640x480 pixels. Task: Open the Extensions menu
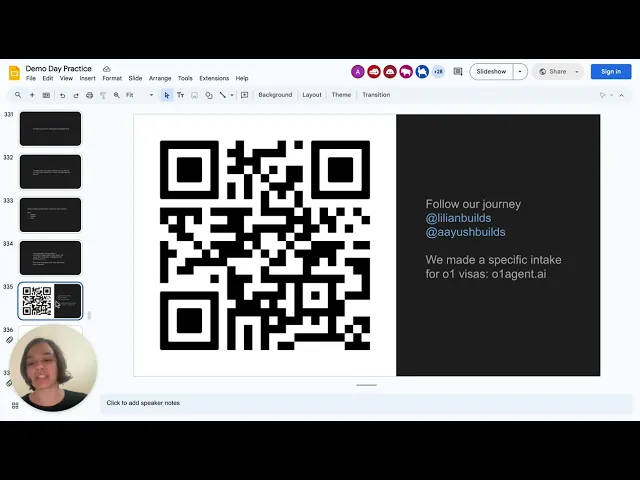(214, 78)
